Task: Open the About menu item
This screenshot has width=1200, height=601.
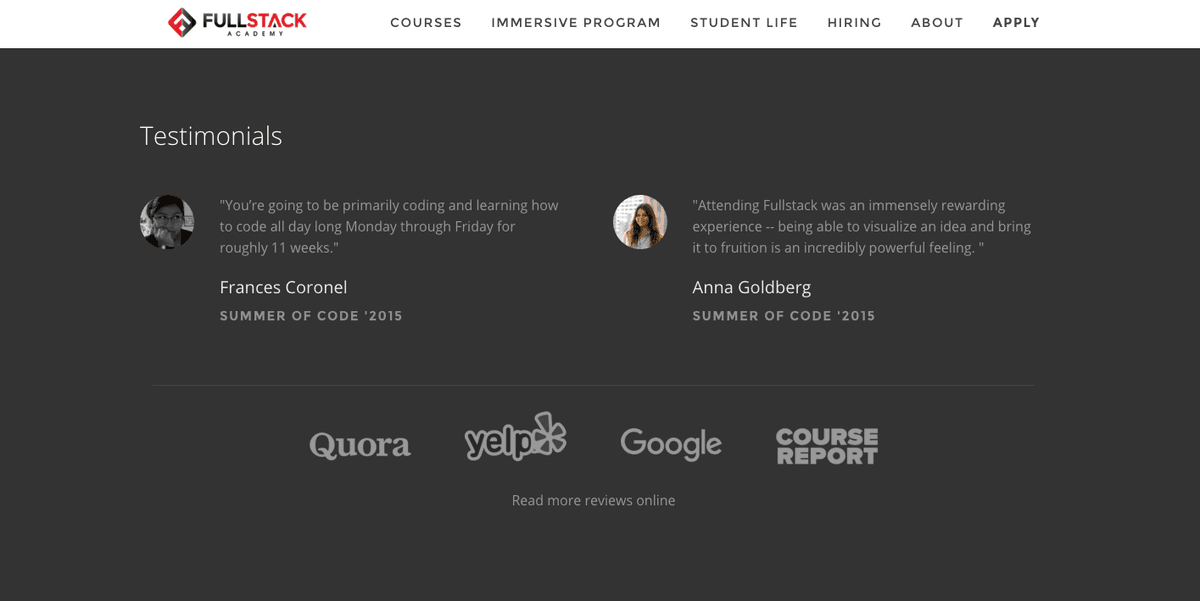Action: pyautogui.click(x=937, y=23)
